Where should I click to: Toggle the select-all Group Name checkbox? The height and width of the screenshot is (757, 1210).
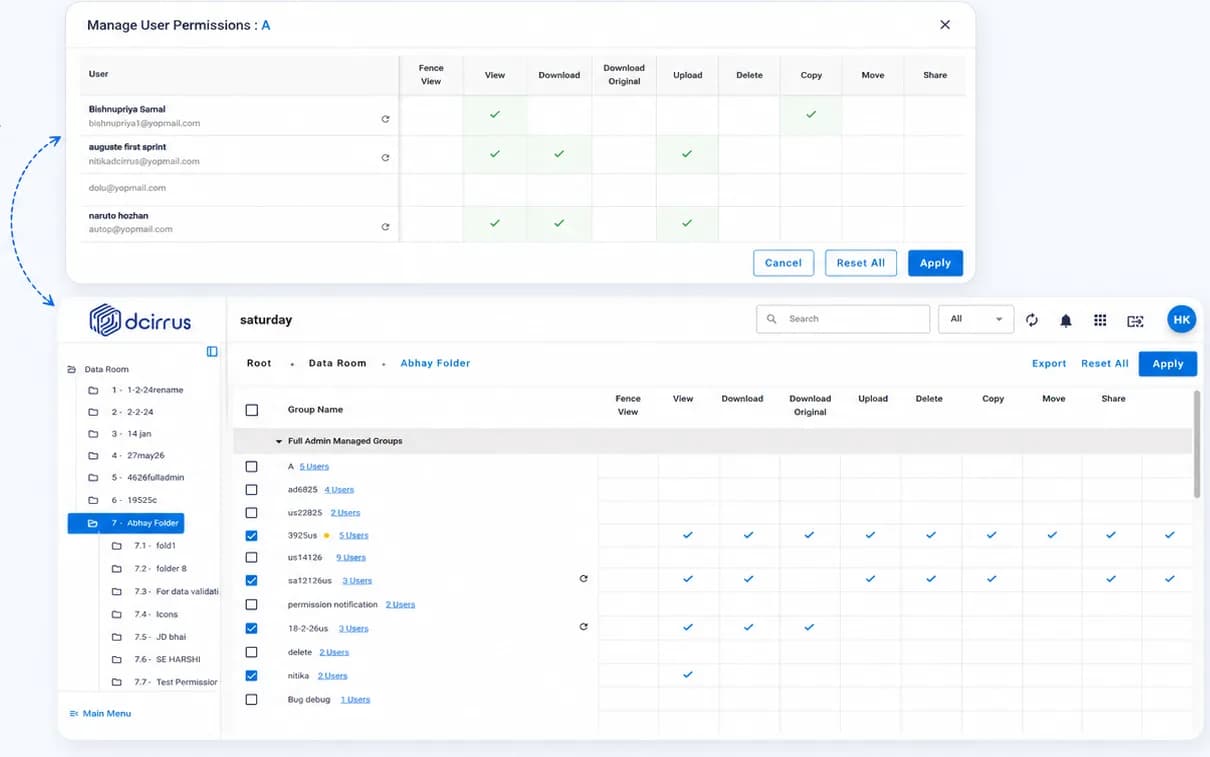252,410
